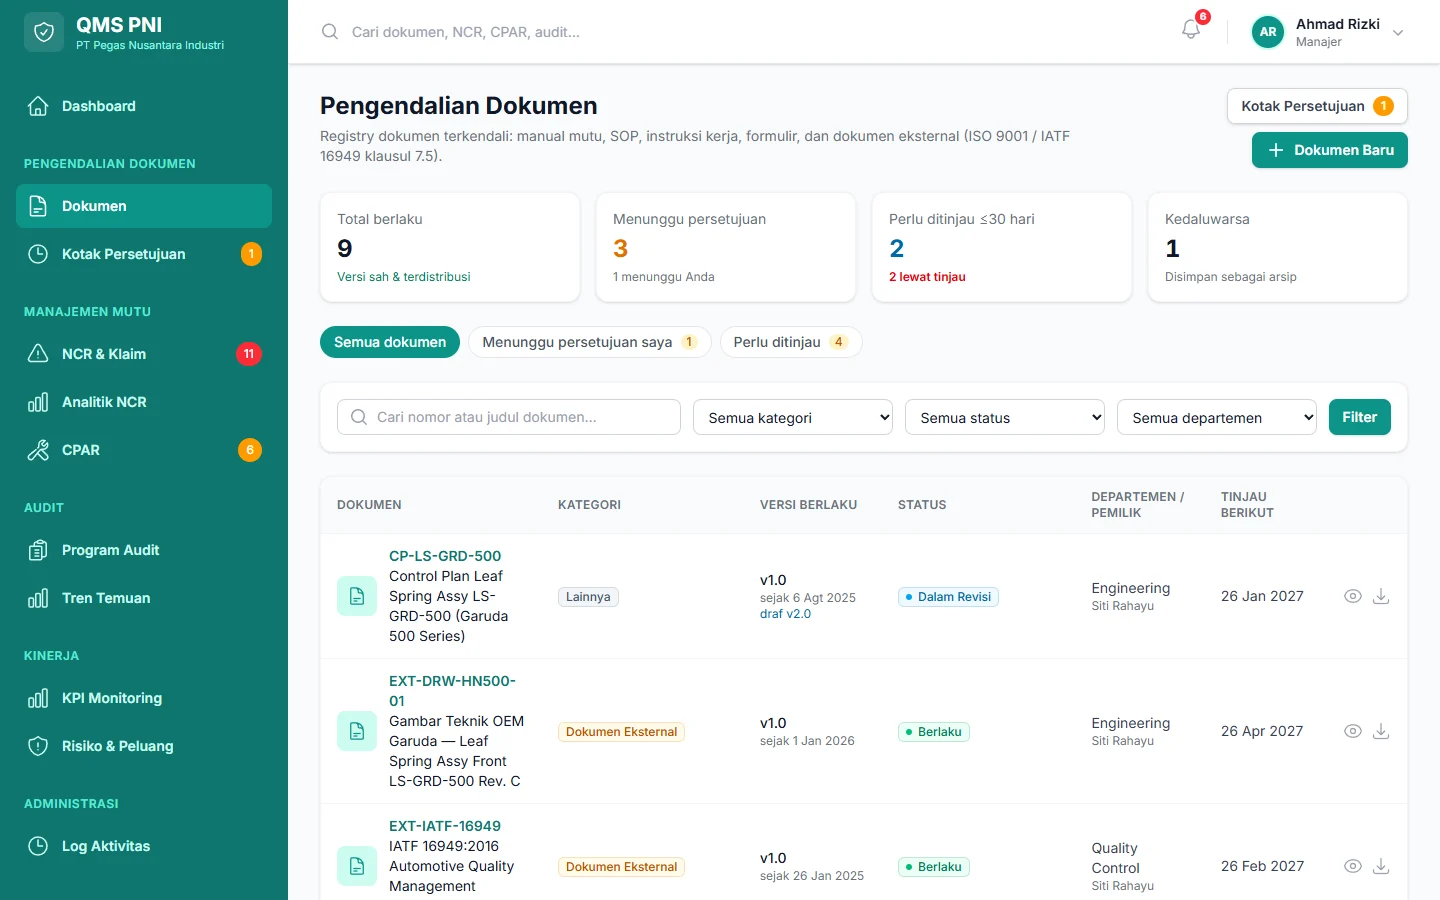Click the file icon of EXT-DRW-HN500-01
The height and width of the screenshot is (900, 1440).
click(x=357, y=731)
